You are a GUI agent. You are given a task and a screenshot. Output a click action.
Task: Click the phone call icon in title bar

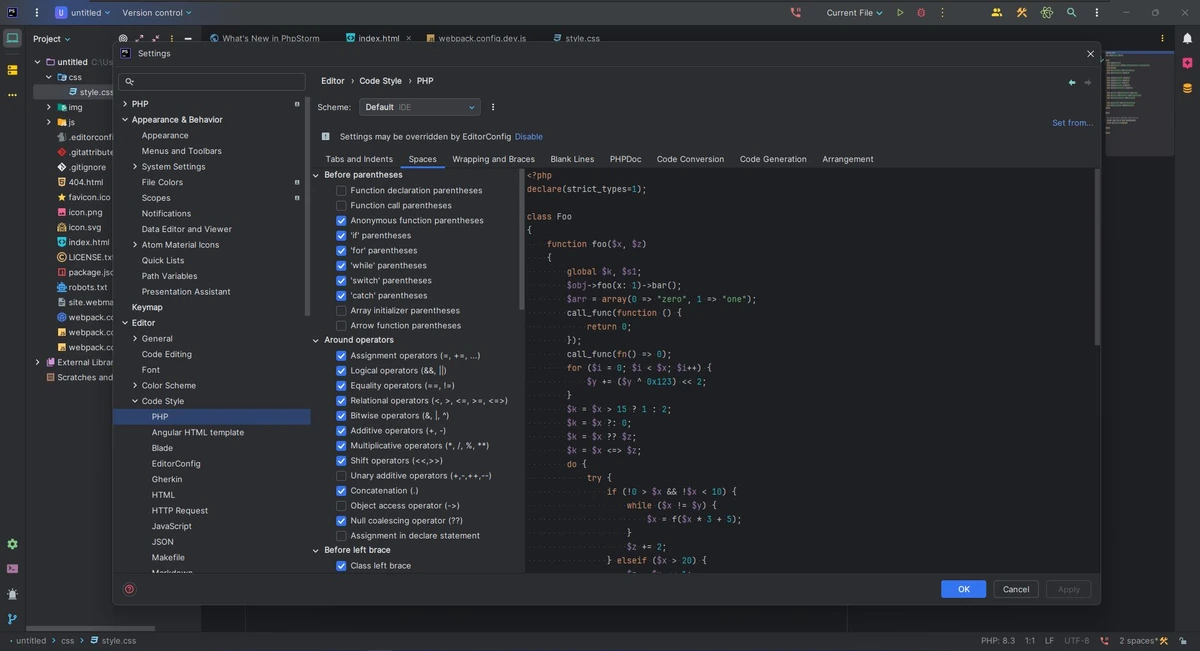[x=796, y=13]
